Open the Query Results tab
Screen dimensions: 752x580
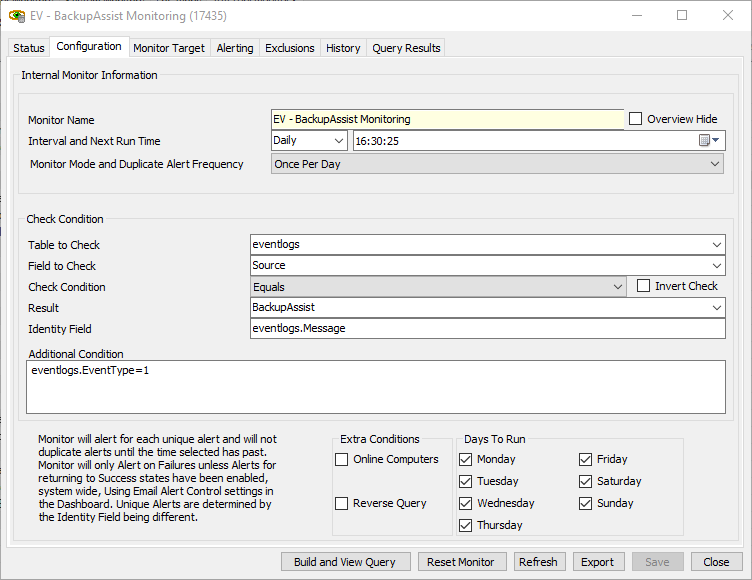pyautogui.click(x=405, y=48)
